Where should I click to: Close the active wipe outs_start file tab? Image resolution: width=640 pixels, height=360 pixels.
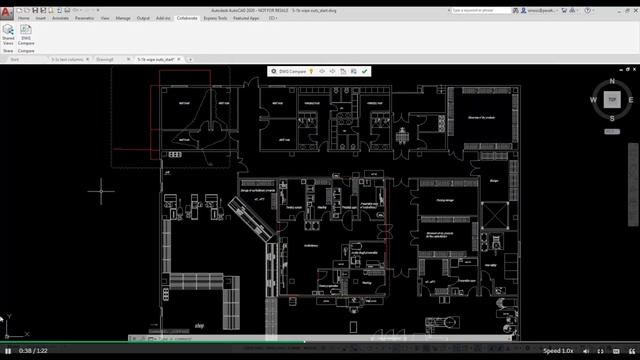pyautogui.click(x=179, y=59)
